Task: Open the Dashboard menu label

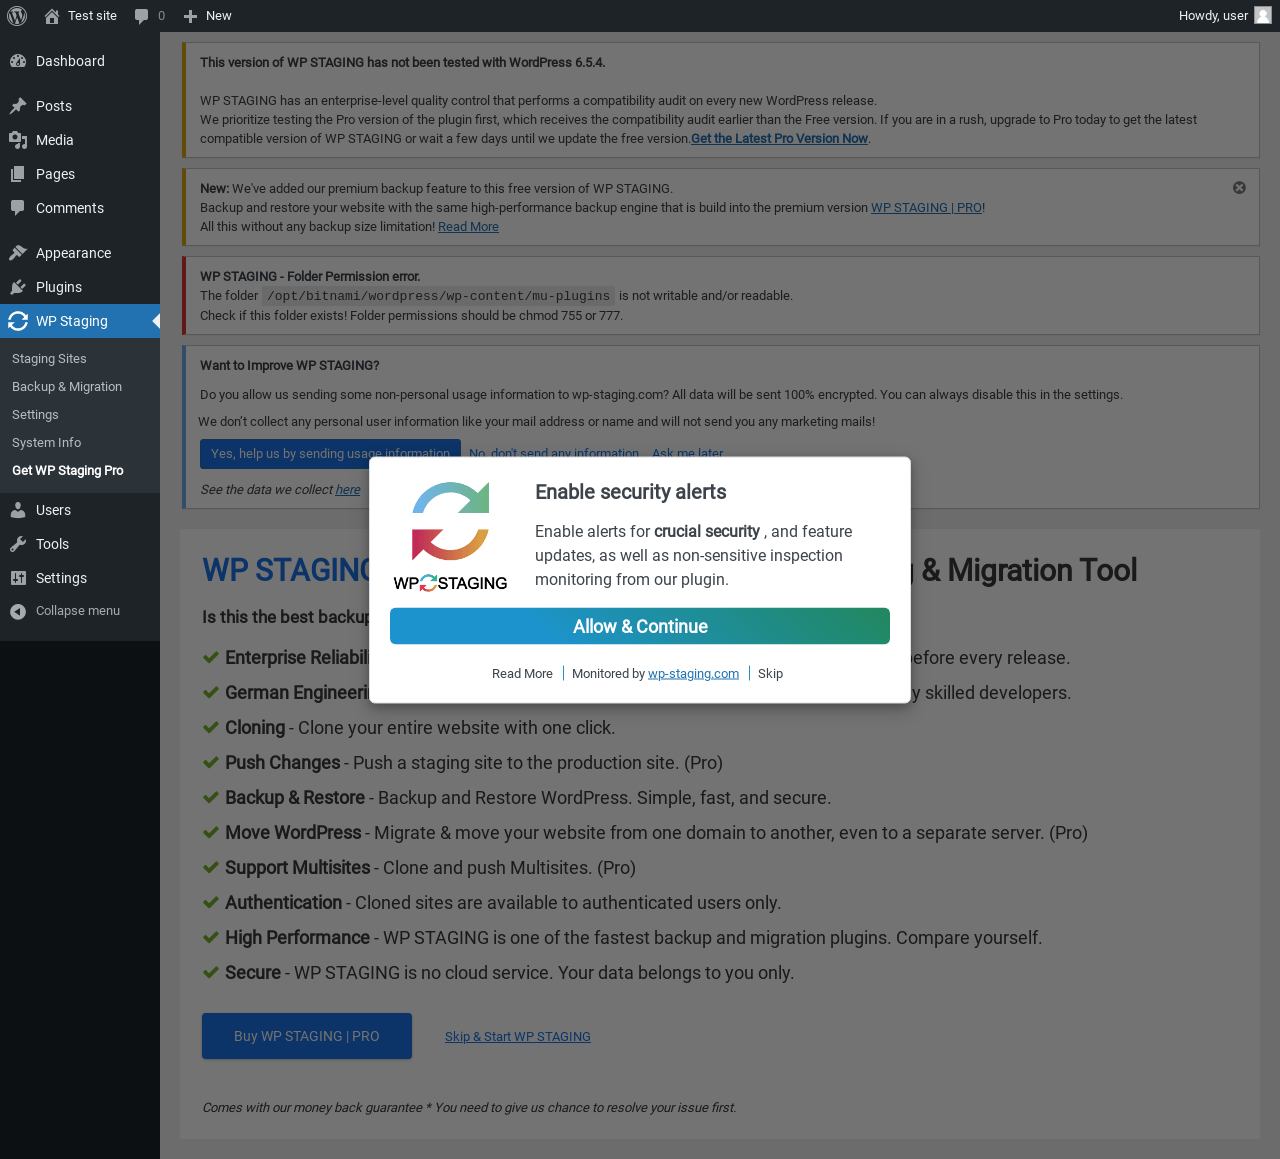Action: [x=70, y=61]
